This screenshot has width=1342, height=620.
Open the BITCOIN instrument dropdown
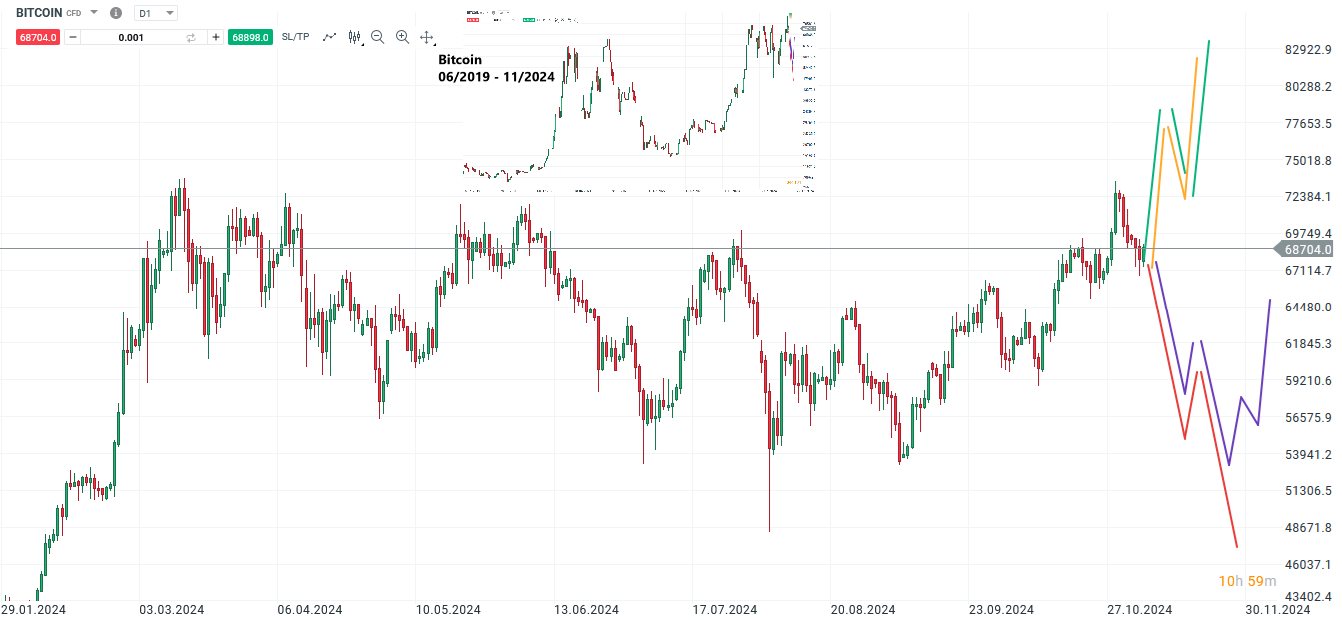point(93,13)
